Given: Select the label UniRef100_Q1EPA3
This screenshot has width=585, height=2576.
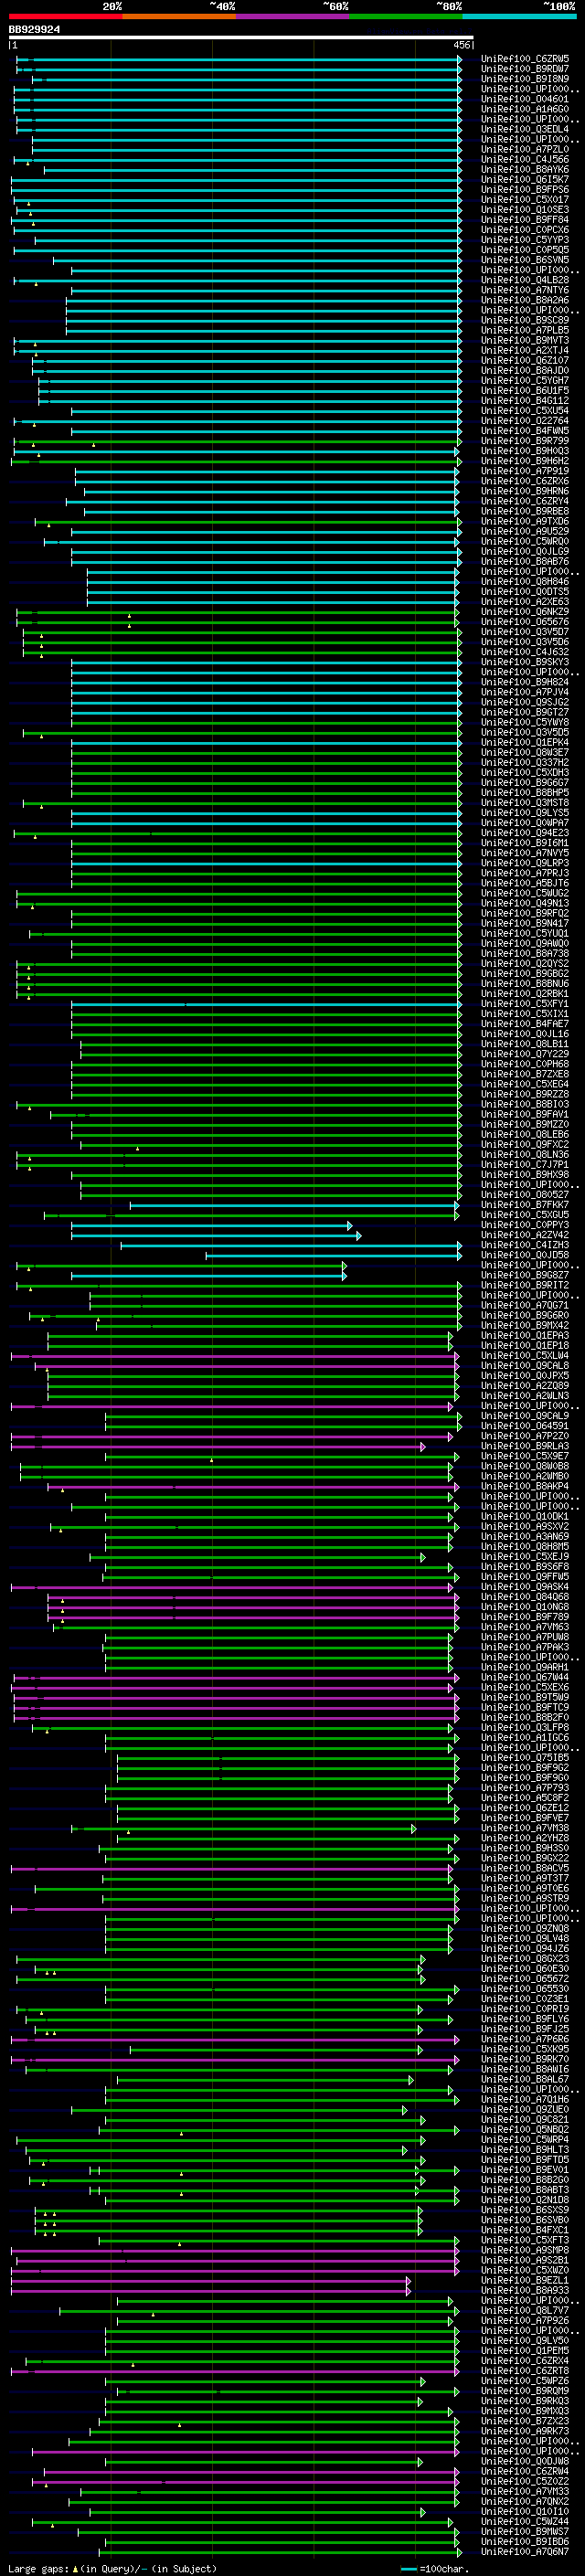Looking at the screenshot, I should 525,1336.
